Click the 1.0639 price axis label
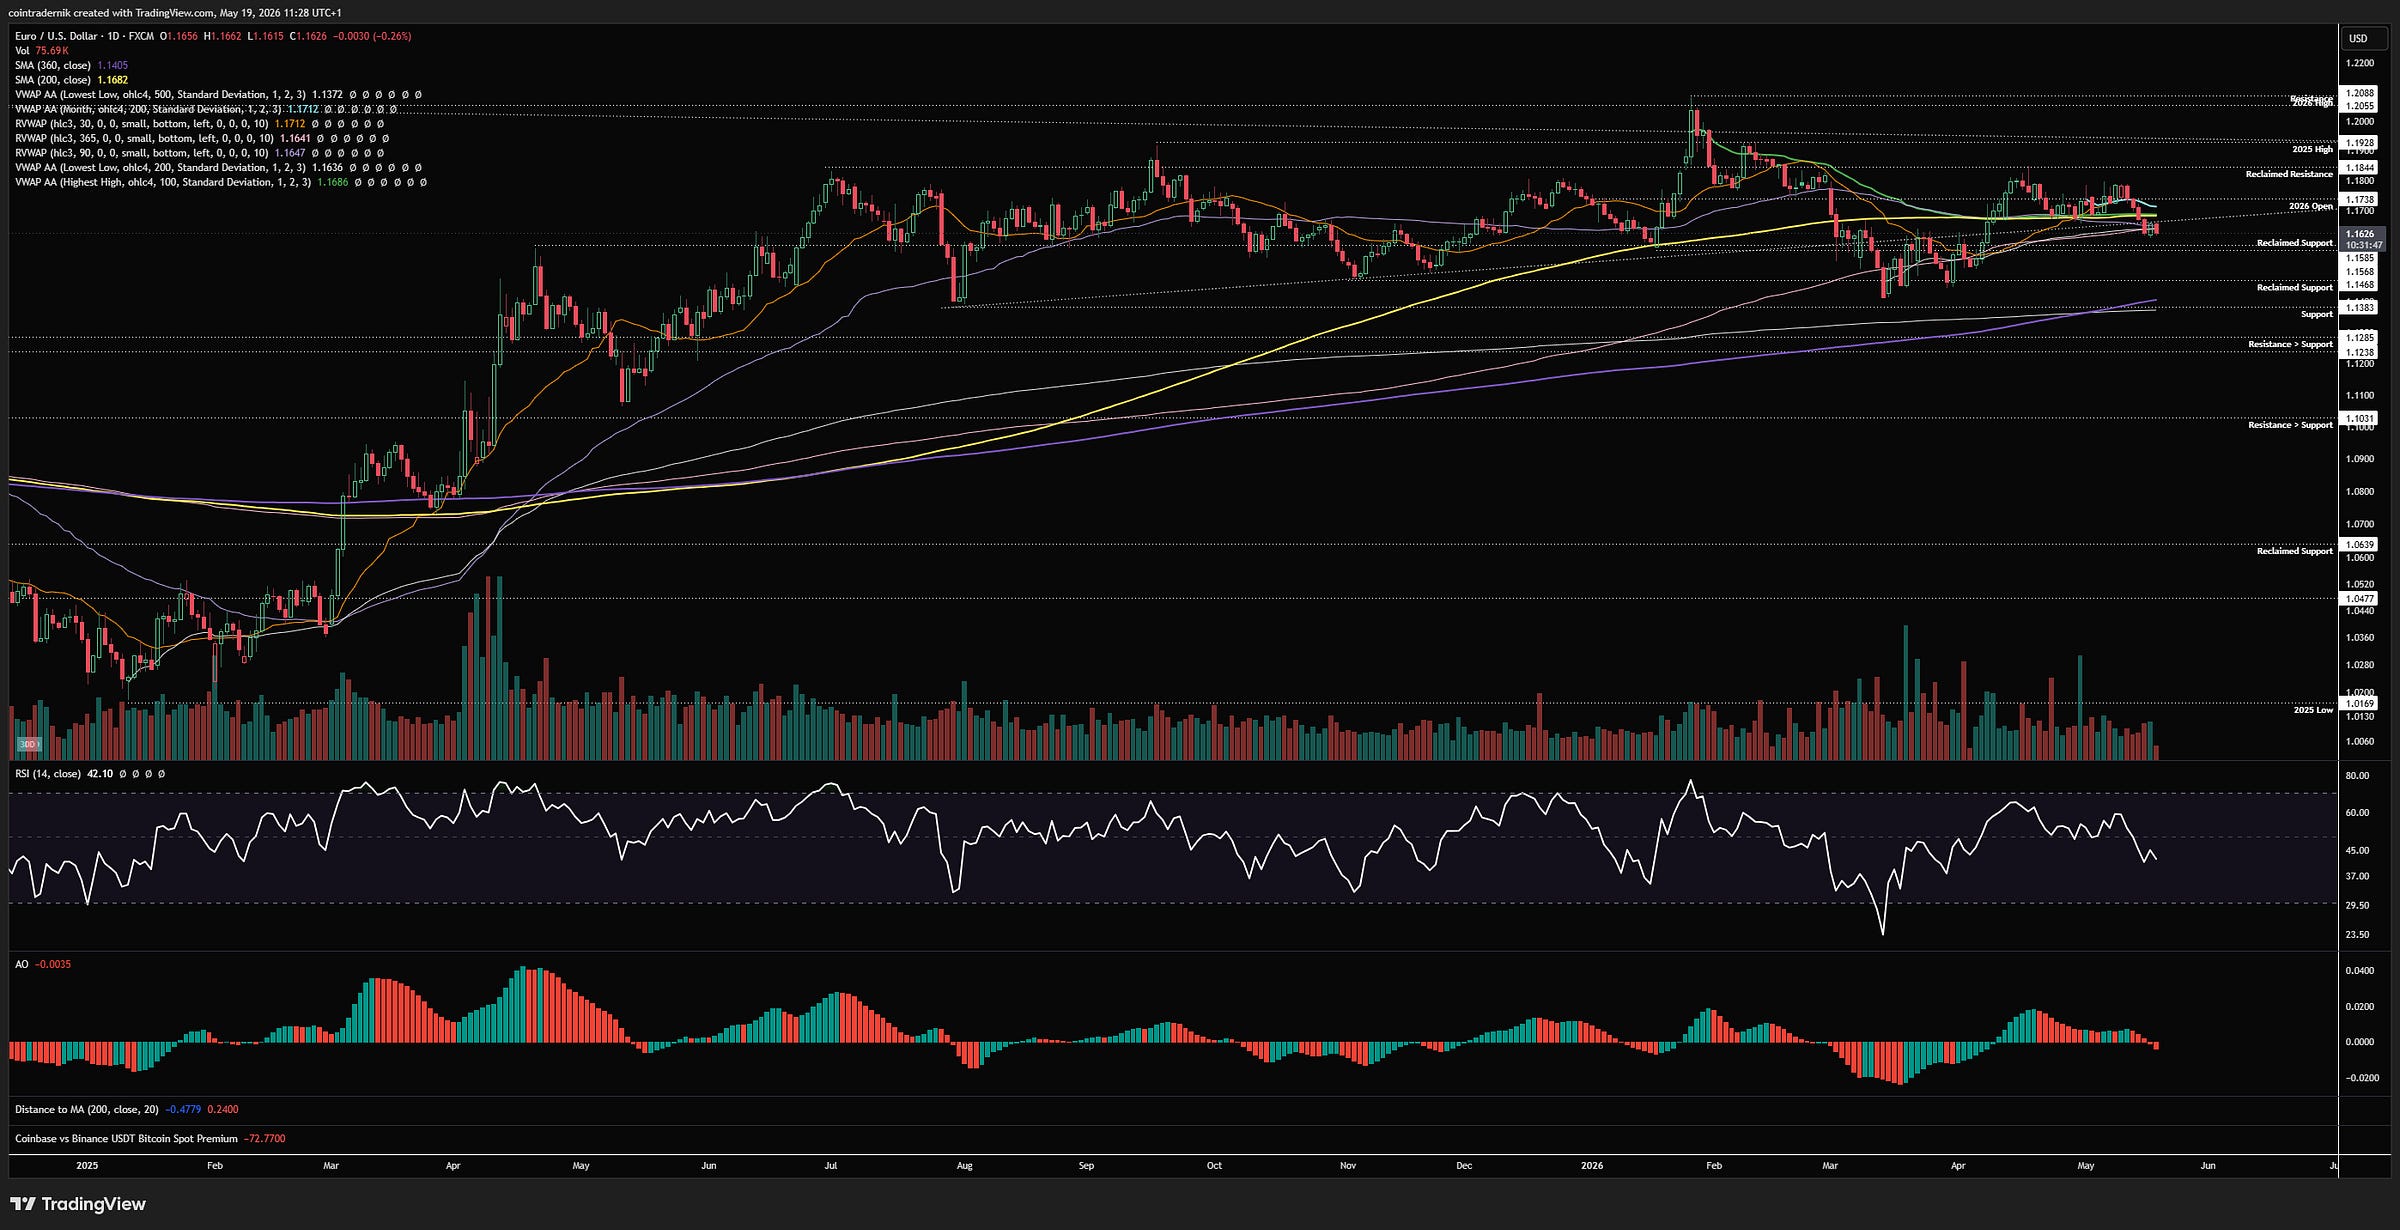This screenshot has width=2400, height=1230. 2359,545
